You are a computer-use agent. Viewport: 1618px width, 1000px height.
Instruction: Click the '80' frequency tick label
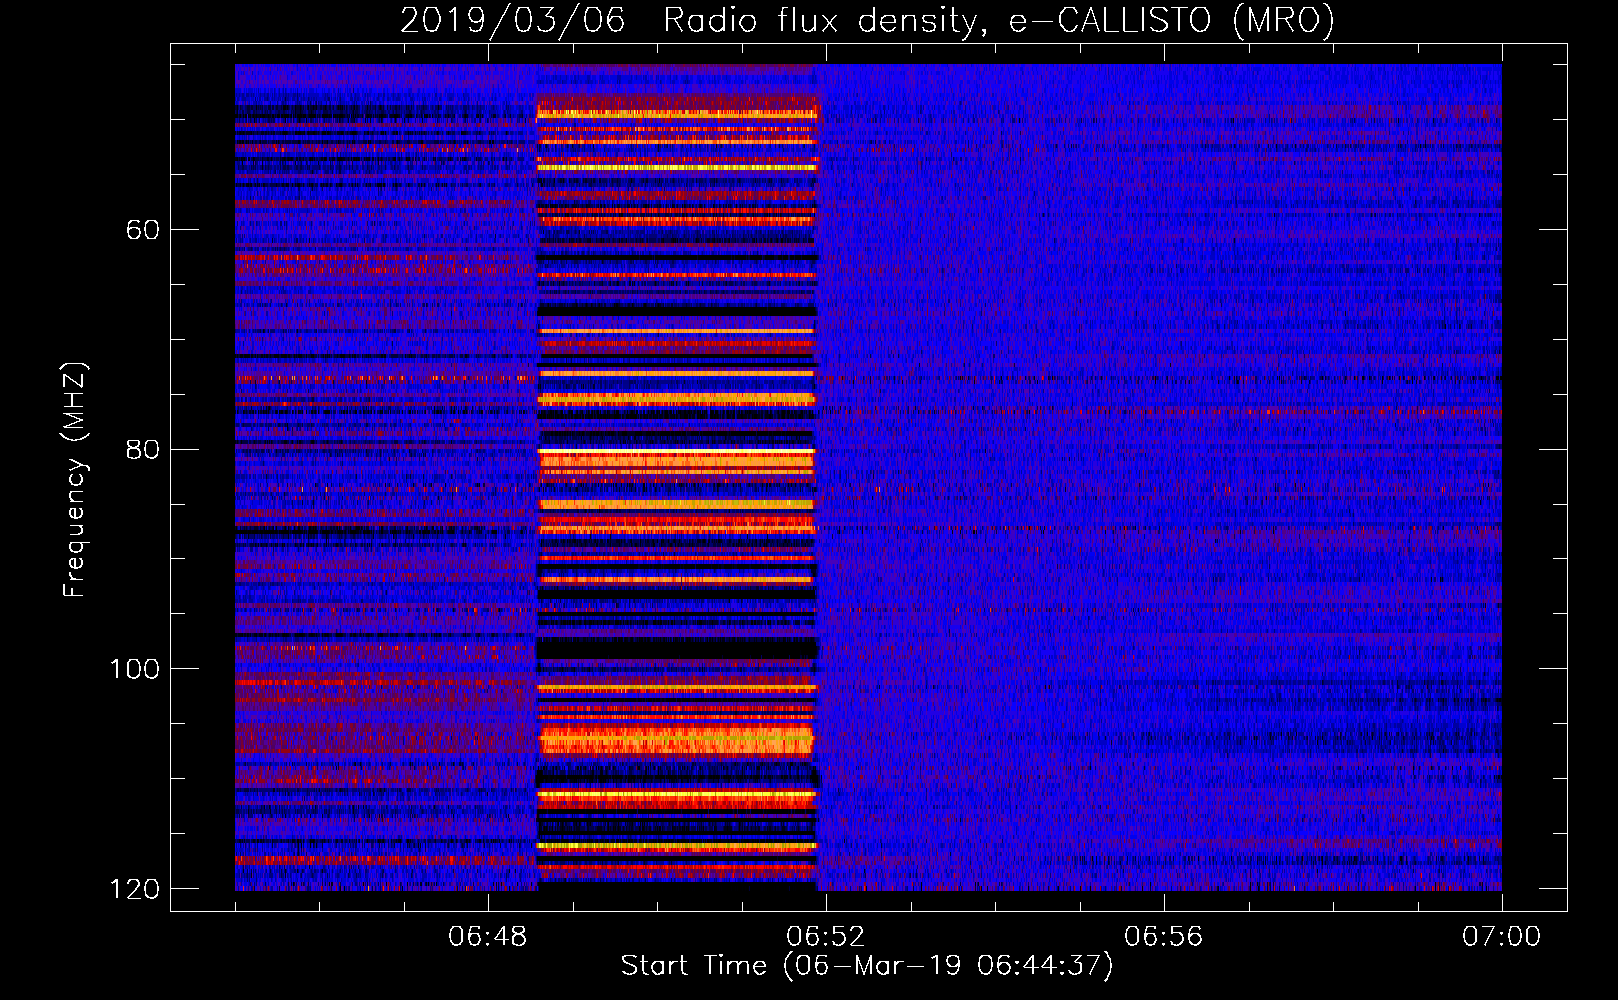(x=143, y=449)
